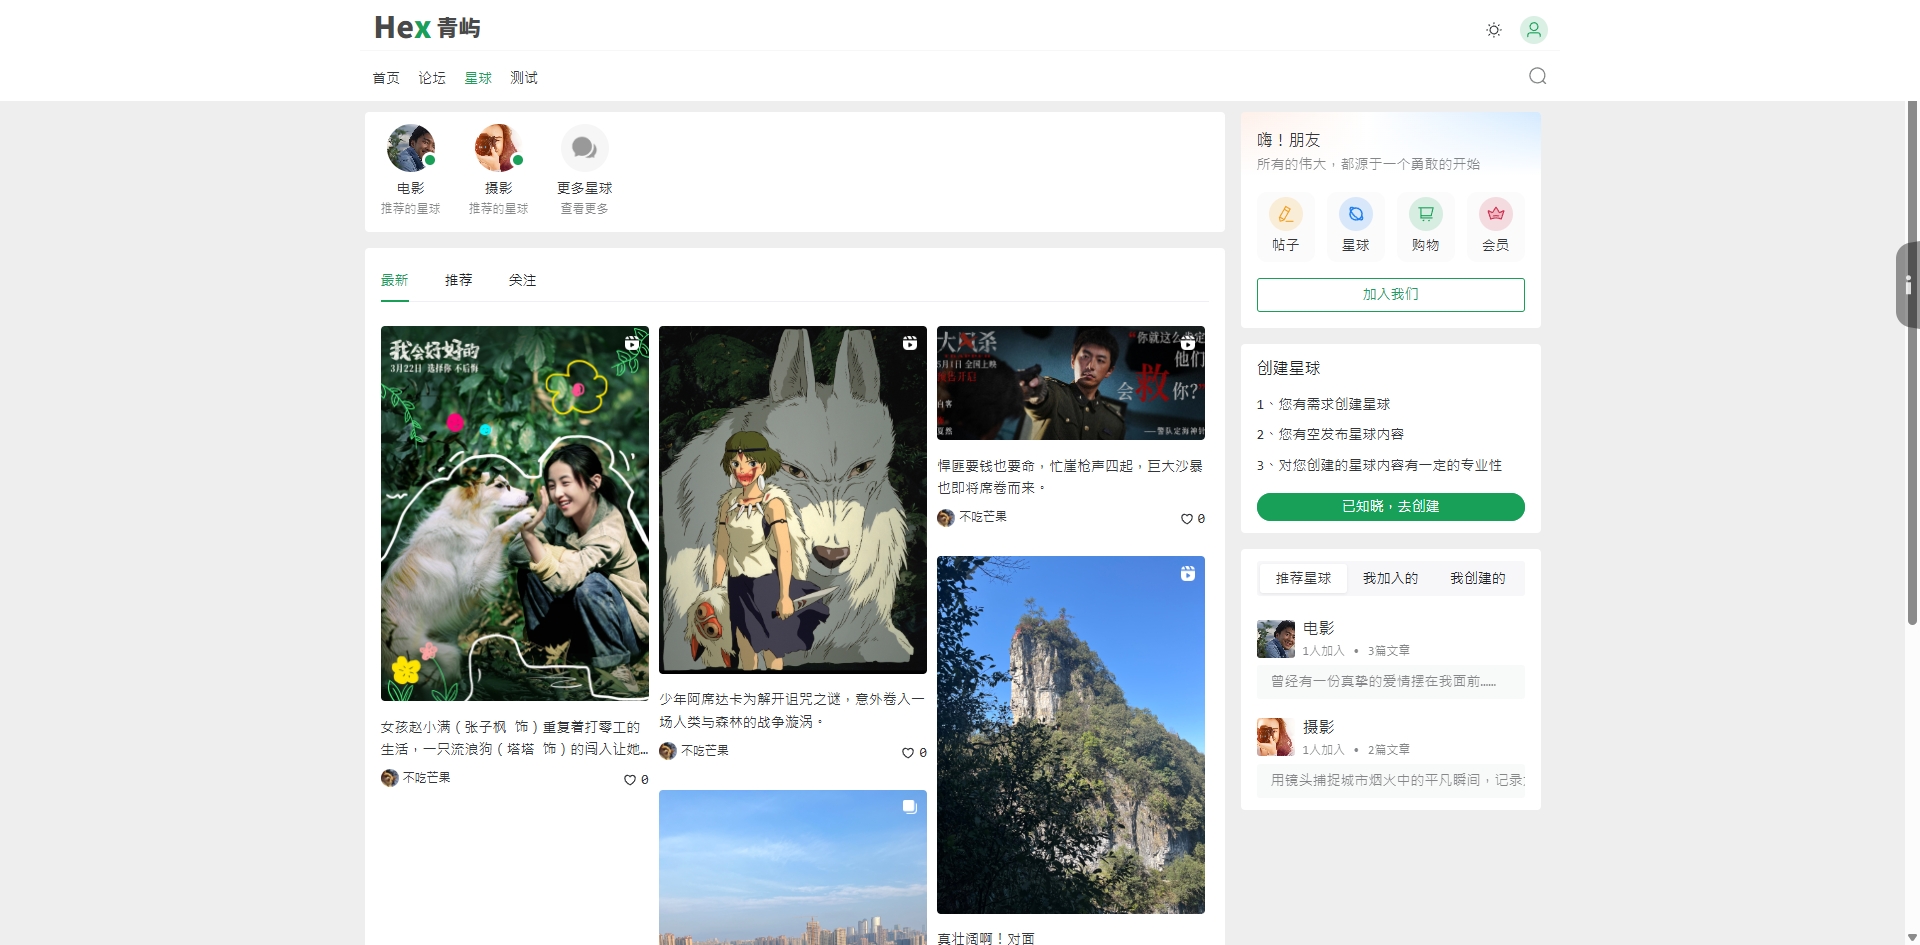Click the 会员 crown shortcut icon
Image resolution: width=1920 pixels, height=945 pixels.
click(1496, 214)
